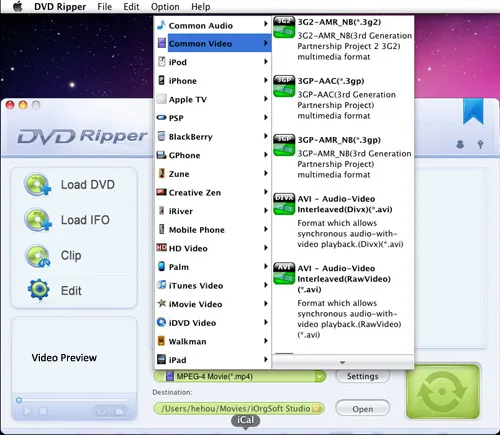Click the user profile icon in header
The image size is (500, 435).
[460, 144]
